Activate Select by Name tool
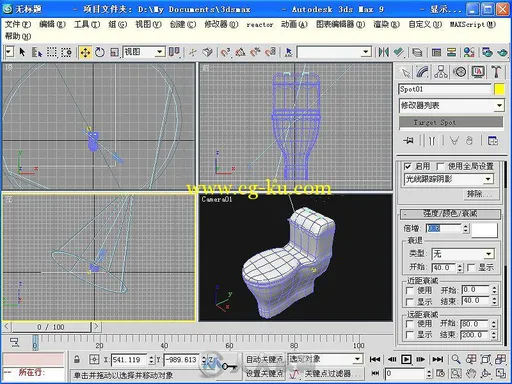 pos(37,52)
